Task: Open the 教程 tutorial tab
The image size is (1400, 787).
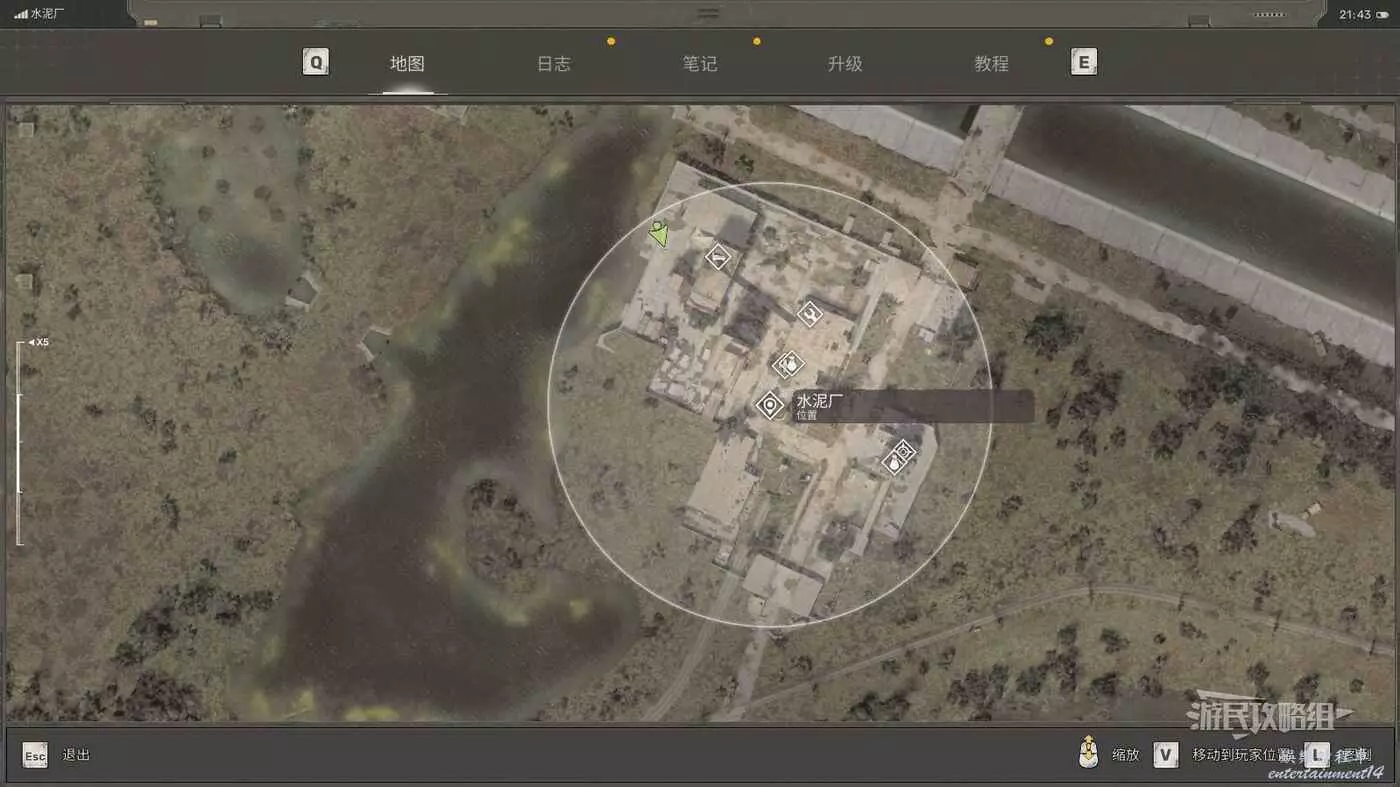Action: (x=991, y=64)
